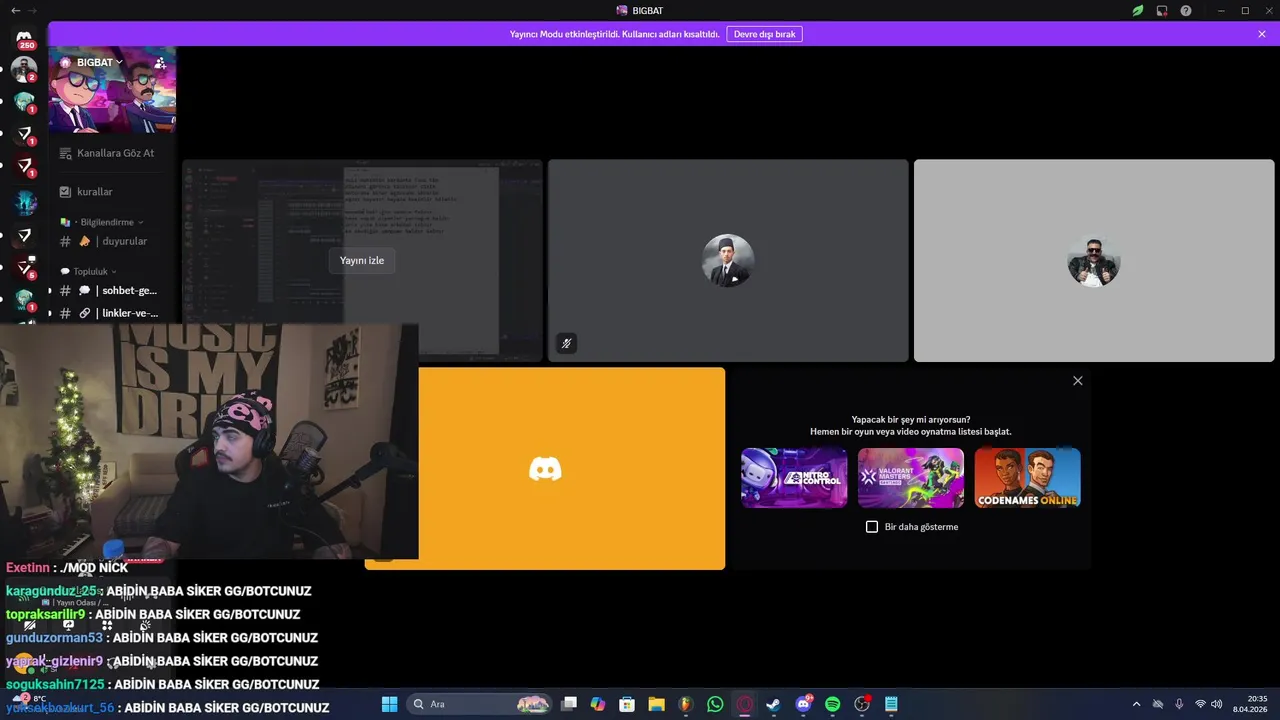Check the Bir daha gösterme checkbox

872,527
